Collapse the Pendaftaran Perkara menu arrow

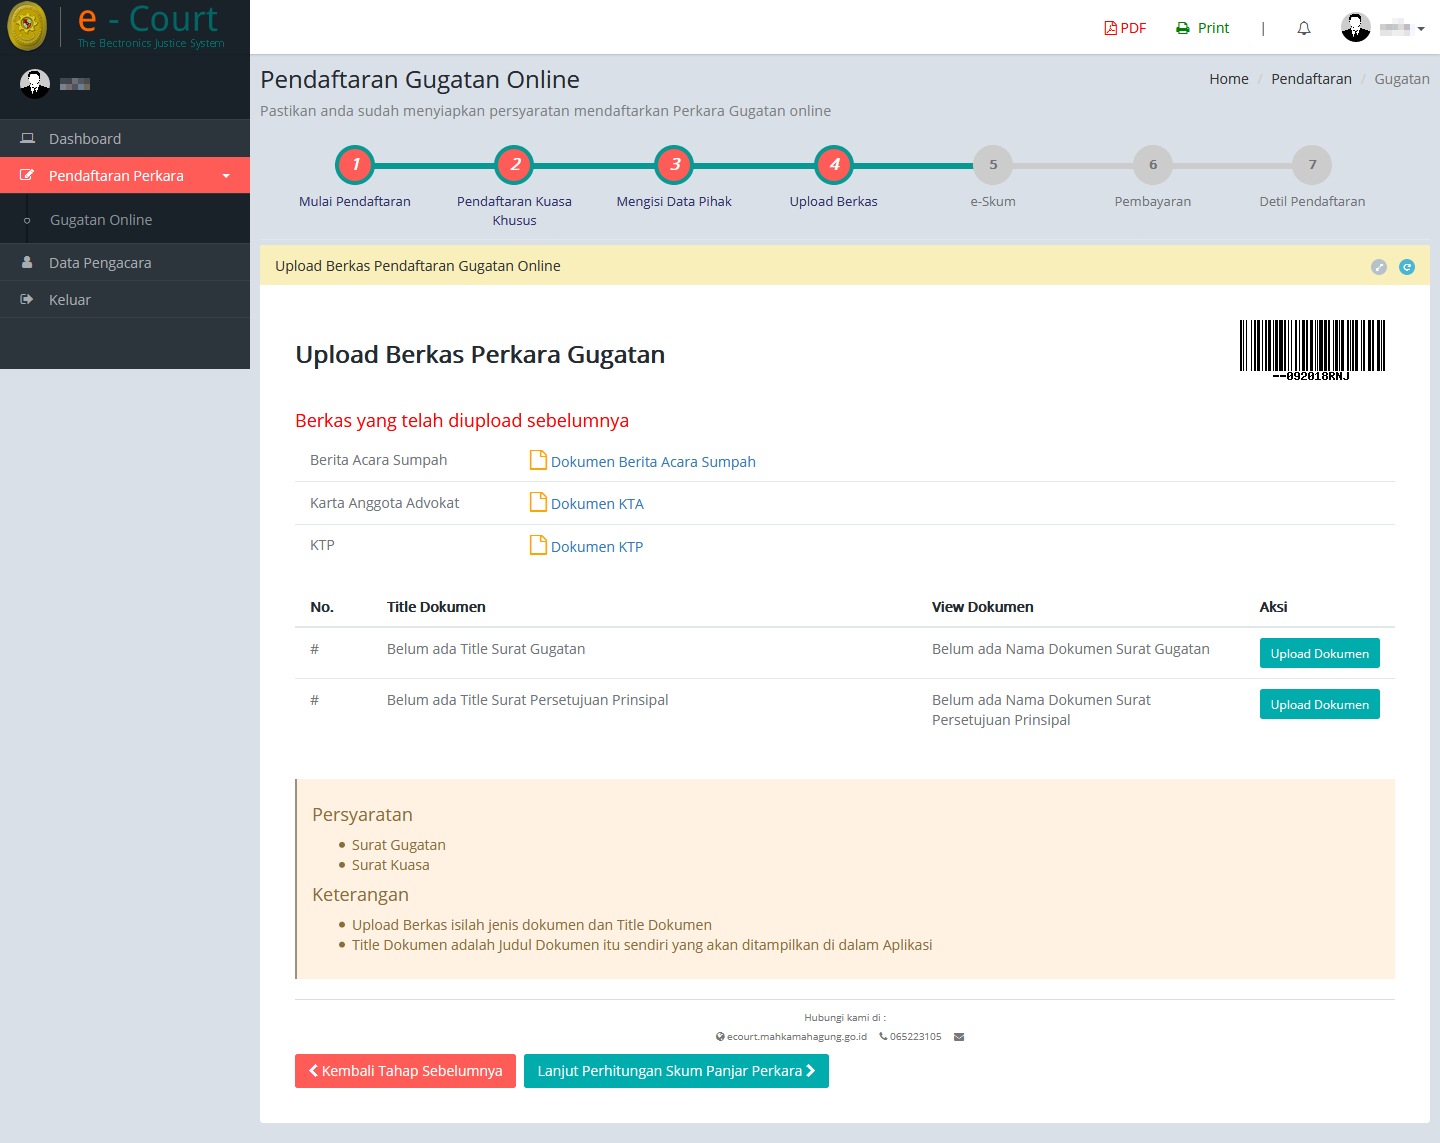(x=226, y=176)
